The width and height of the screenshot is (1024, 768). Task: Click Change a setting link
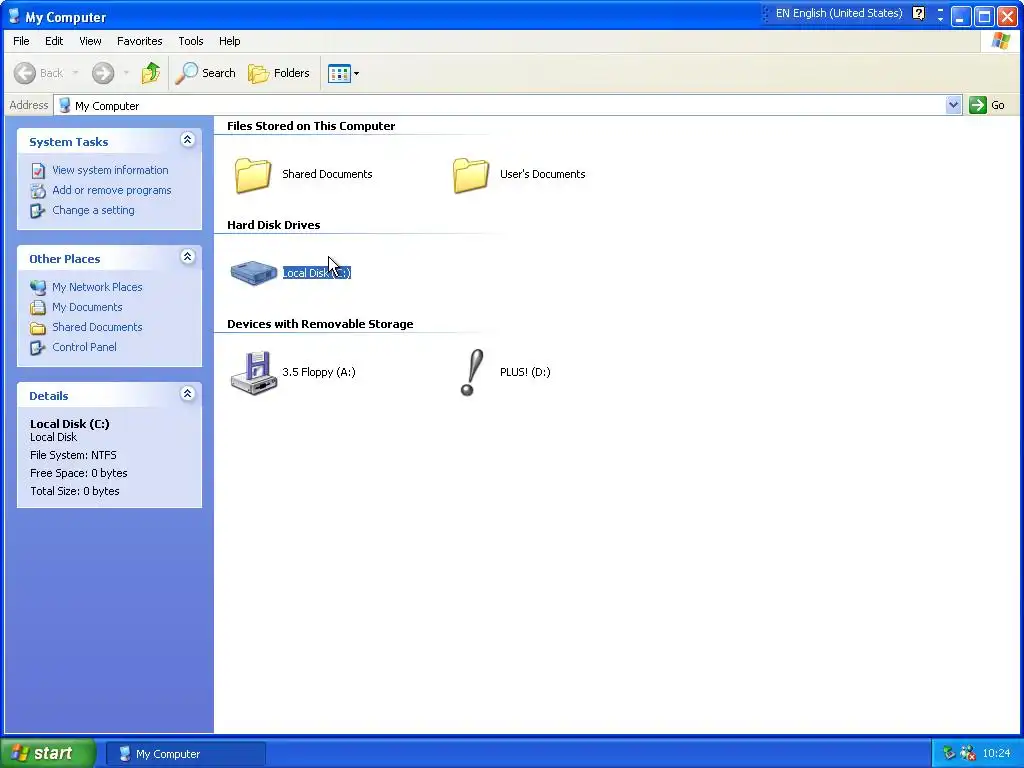[93, 210]
